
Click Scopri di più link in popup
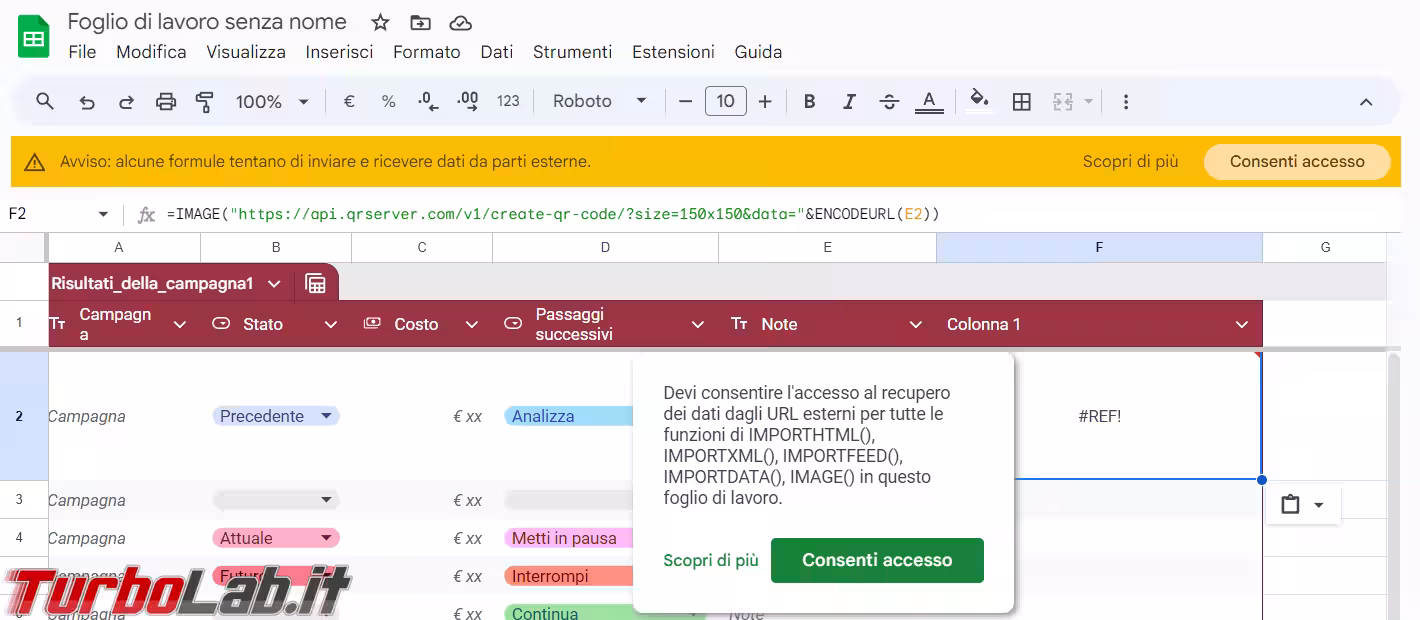[710, 560]
